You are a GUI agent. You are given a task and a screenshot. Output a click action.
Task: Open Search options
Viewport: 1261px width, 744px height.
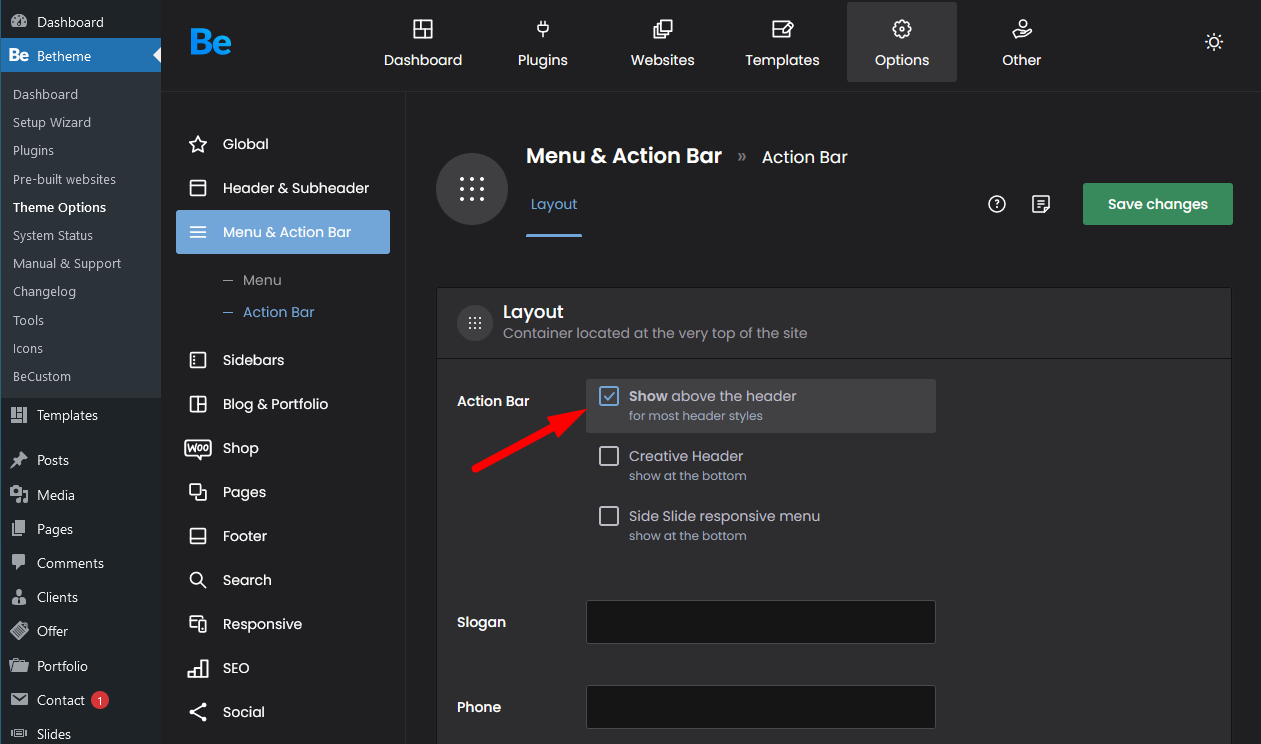click(x=283, y=580)
